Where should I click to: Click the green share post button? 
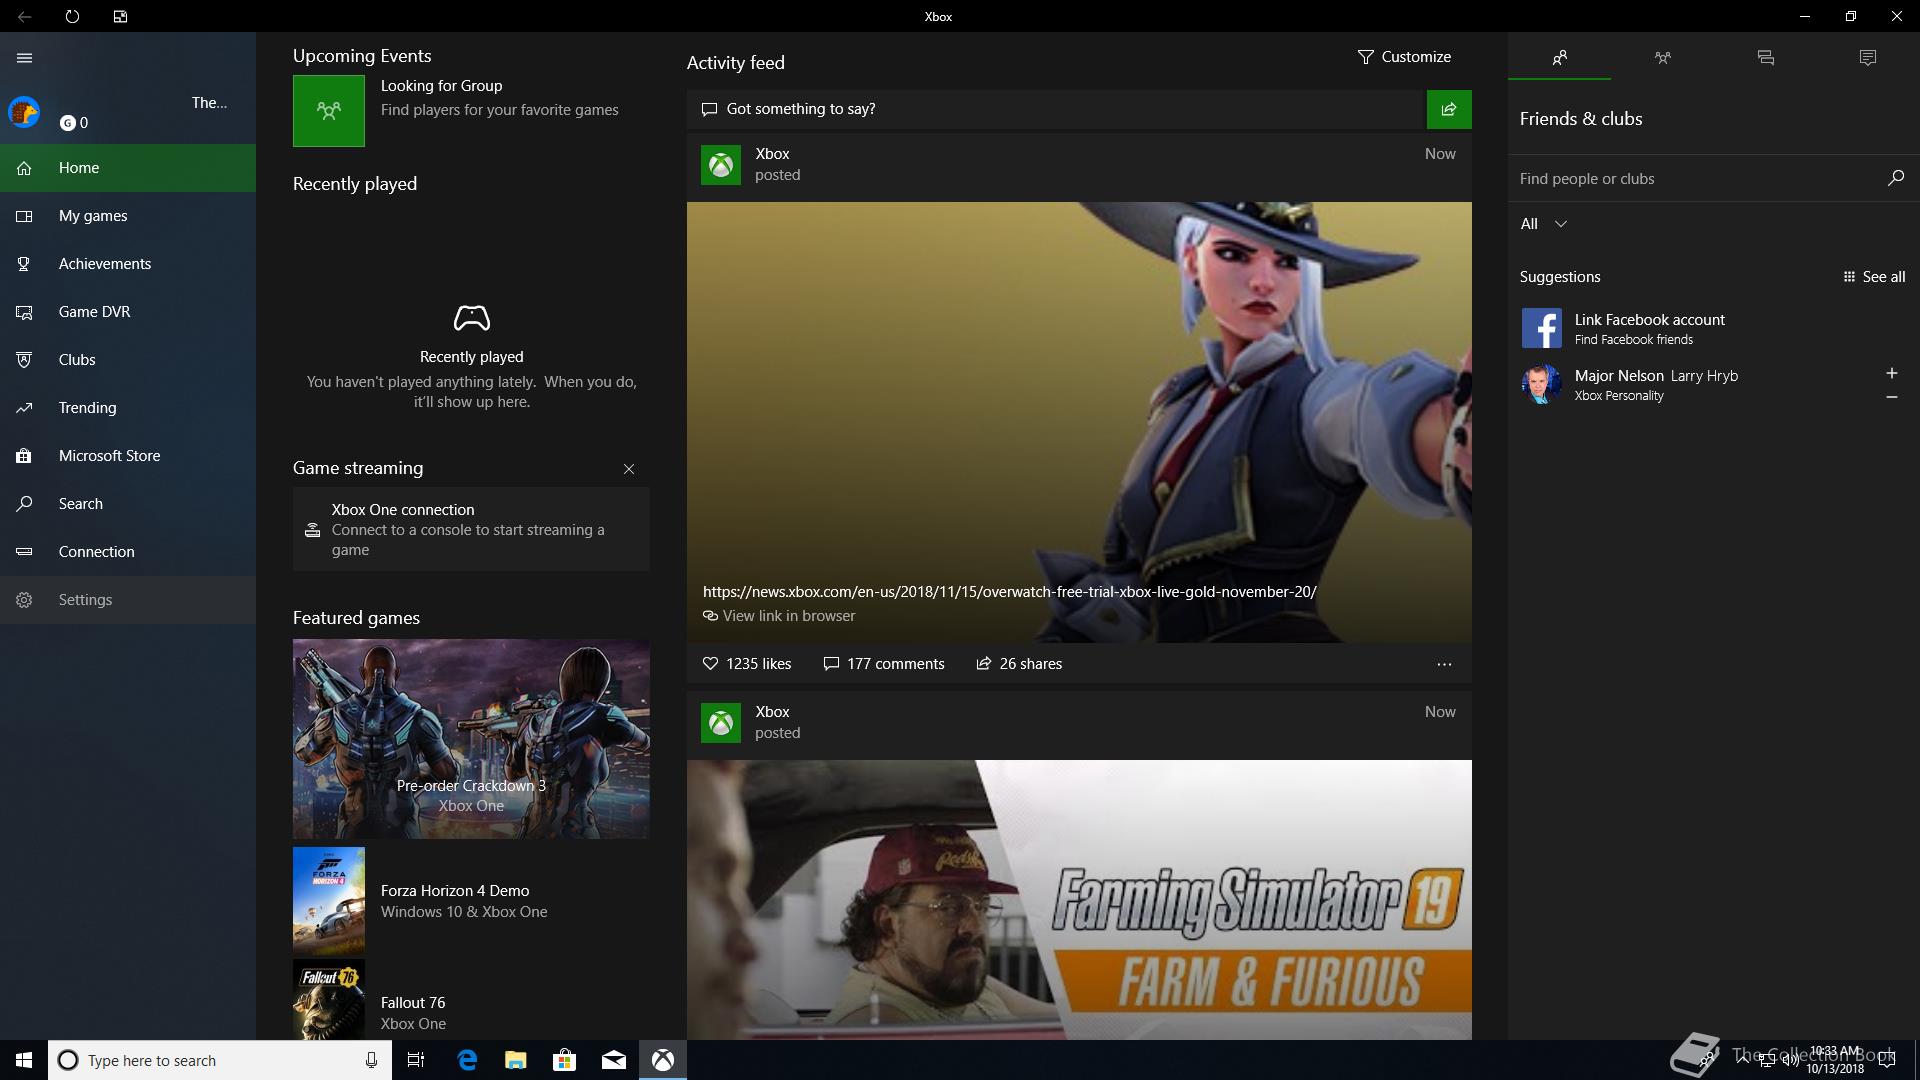pos(1449,109)
